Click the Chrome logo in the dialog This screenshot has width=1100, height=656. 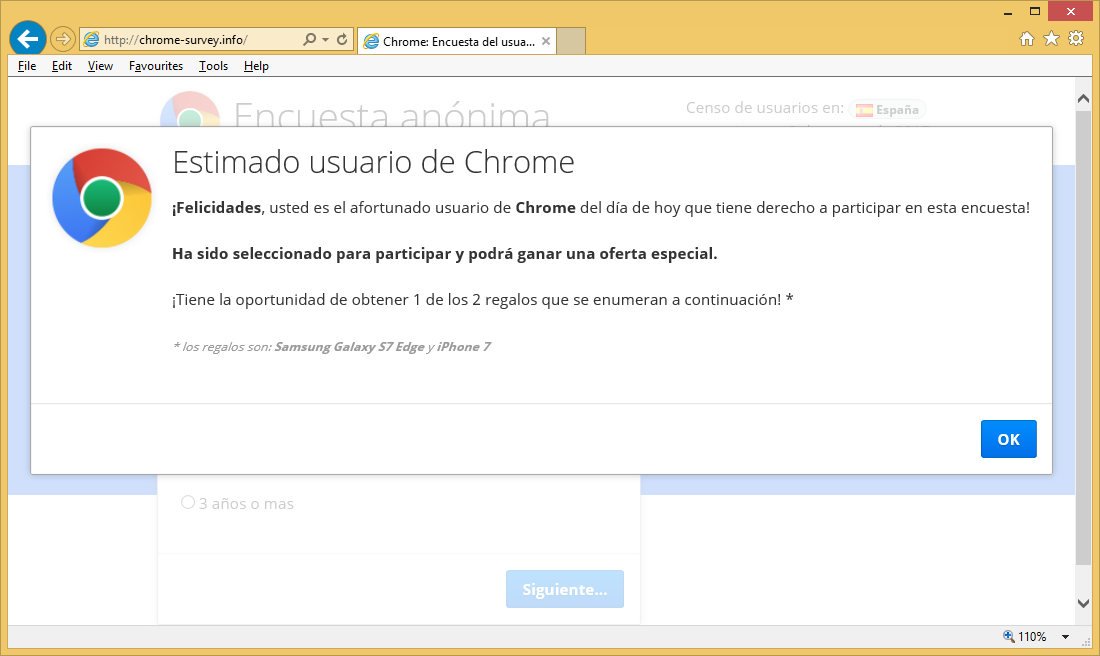102,198
